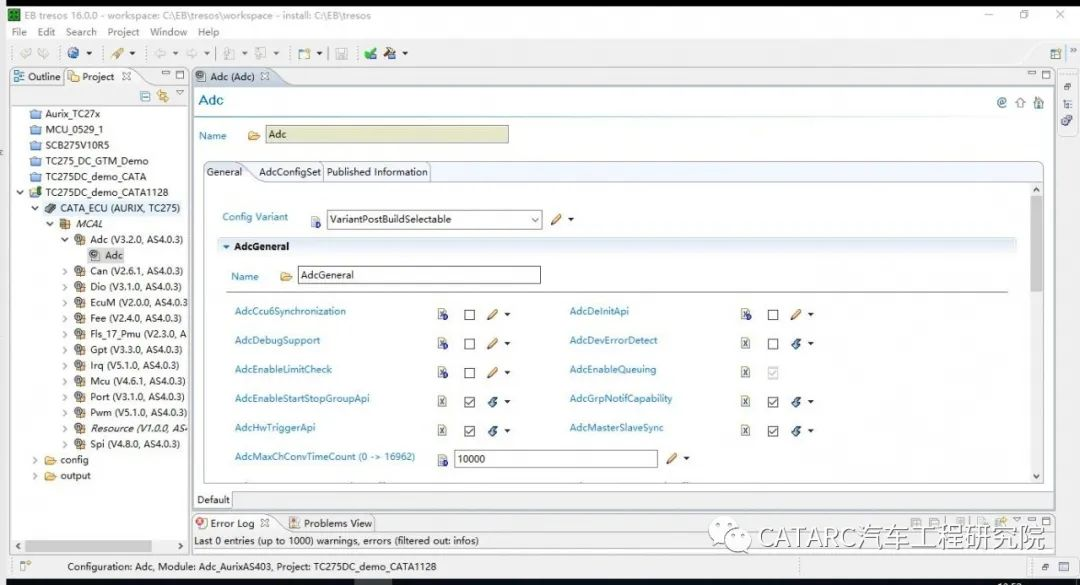Collapse the AdcGeneral section

pyautogui.click(x=226, y=247)
